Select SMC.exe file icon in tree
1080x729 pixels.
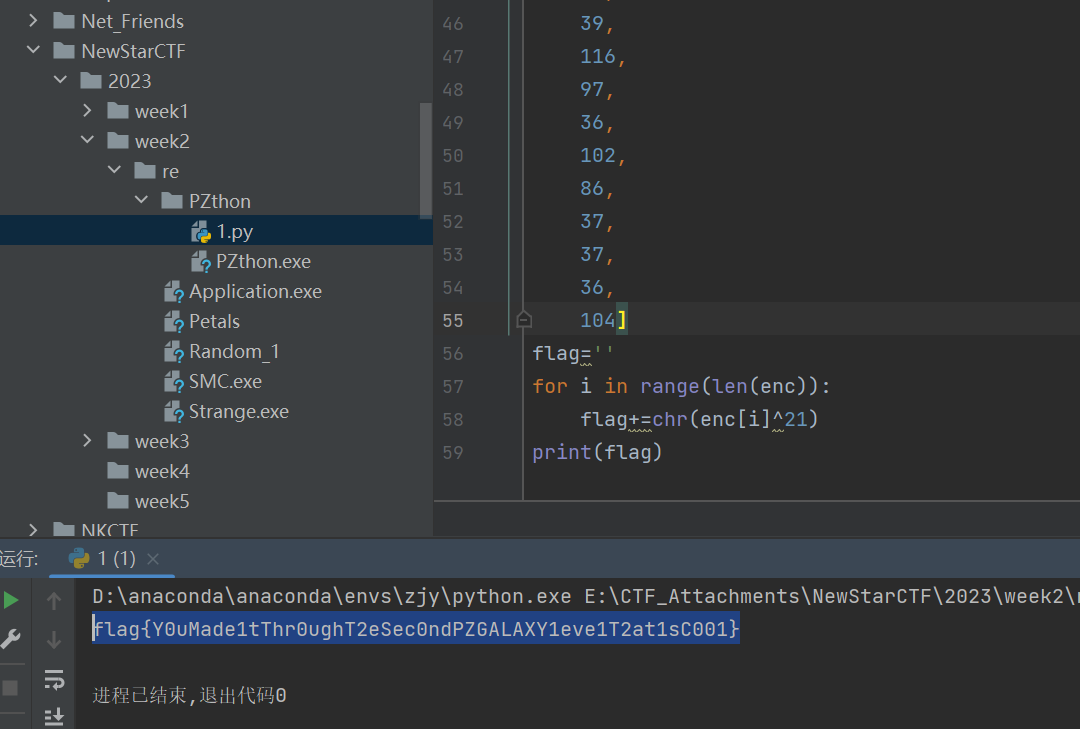pos(174,381)
